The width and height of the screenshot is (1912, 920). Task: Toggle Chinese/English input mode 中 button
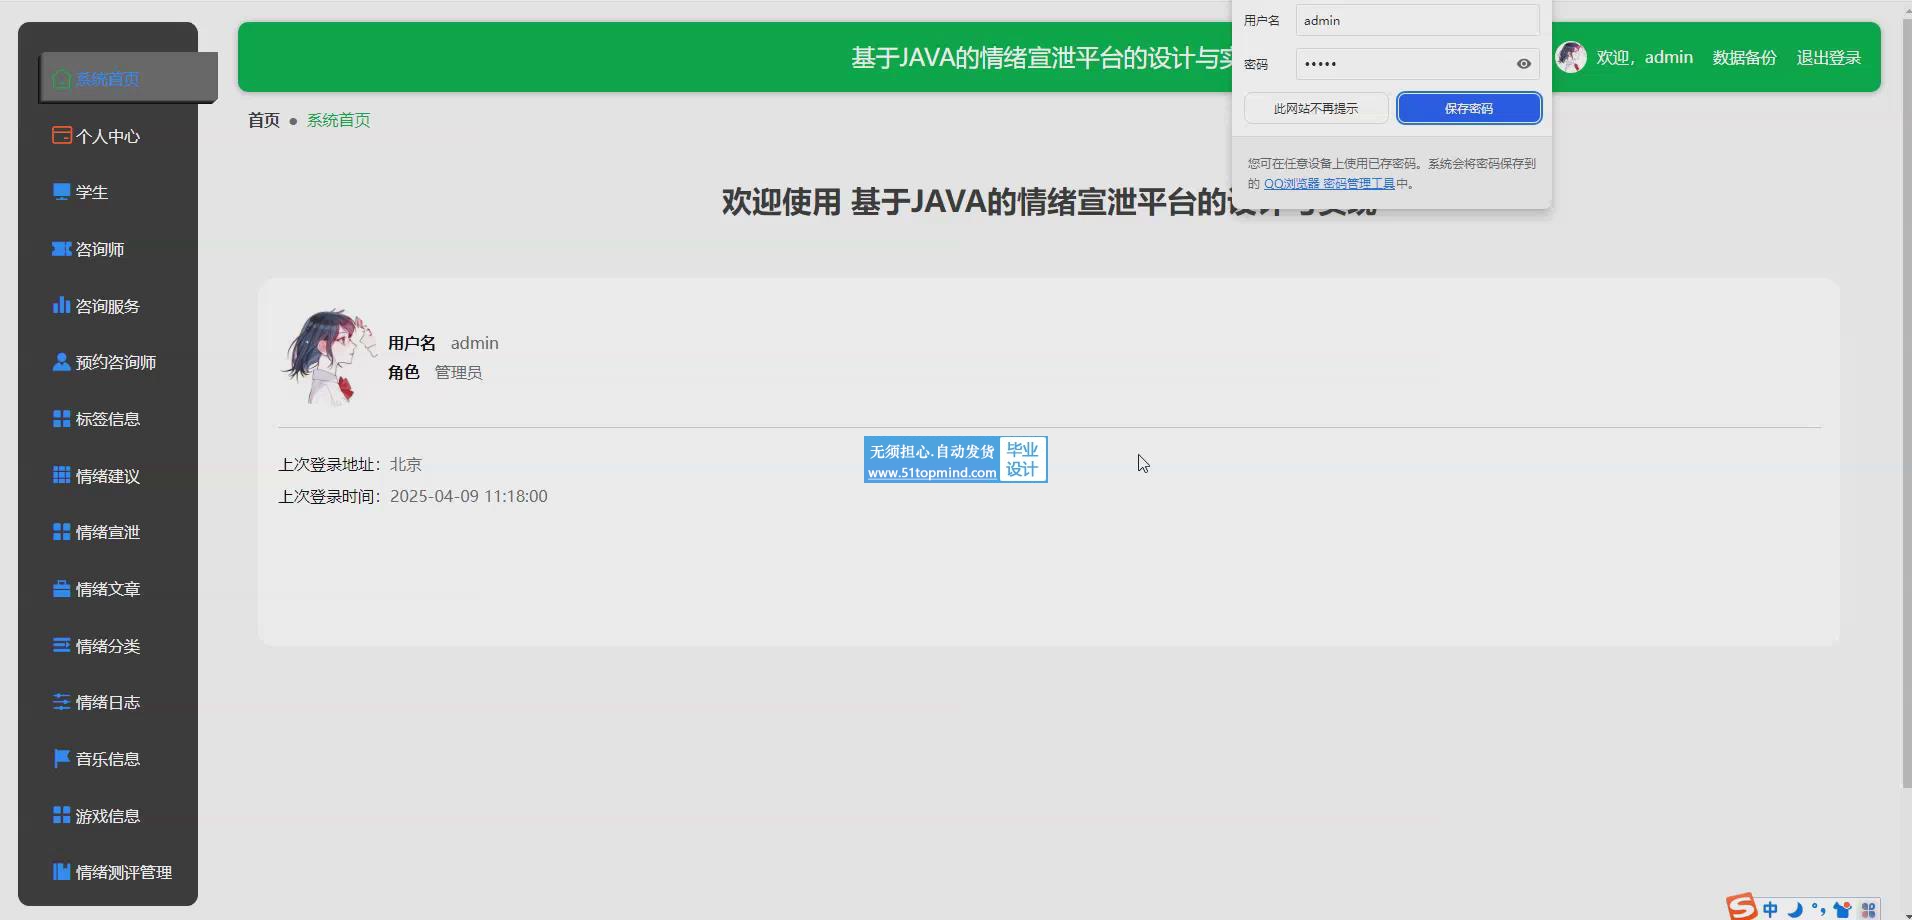pyautogui.click(x=1770, y=909)
